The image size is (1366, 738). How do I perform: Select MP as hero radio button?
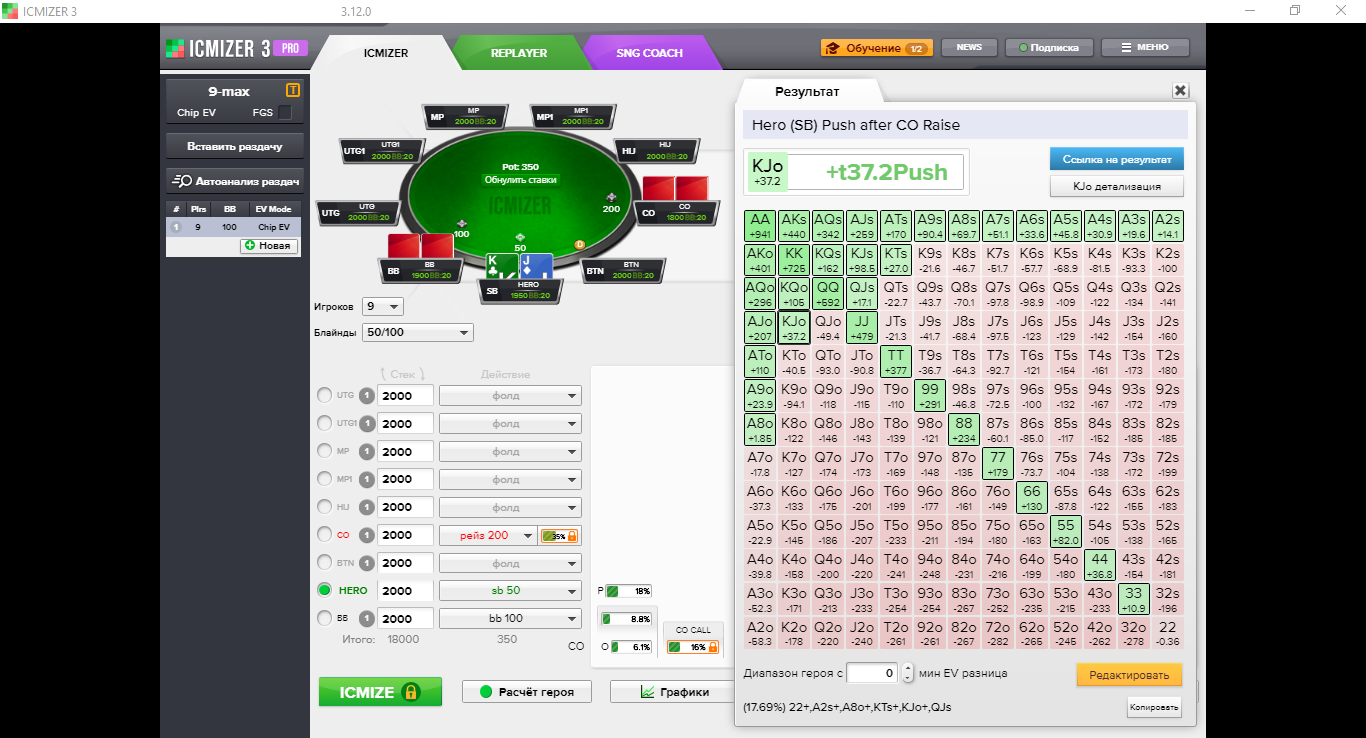click(324, 451)
